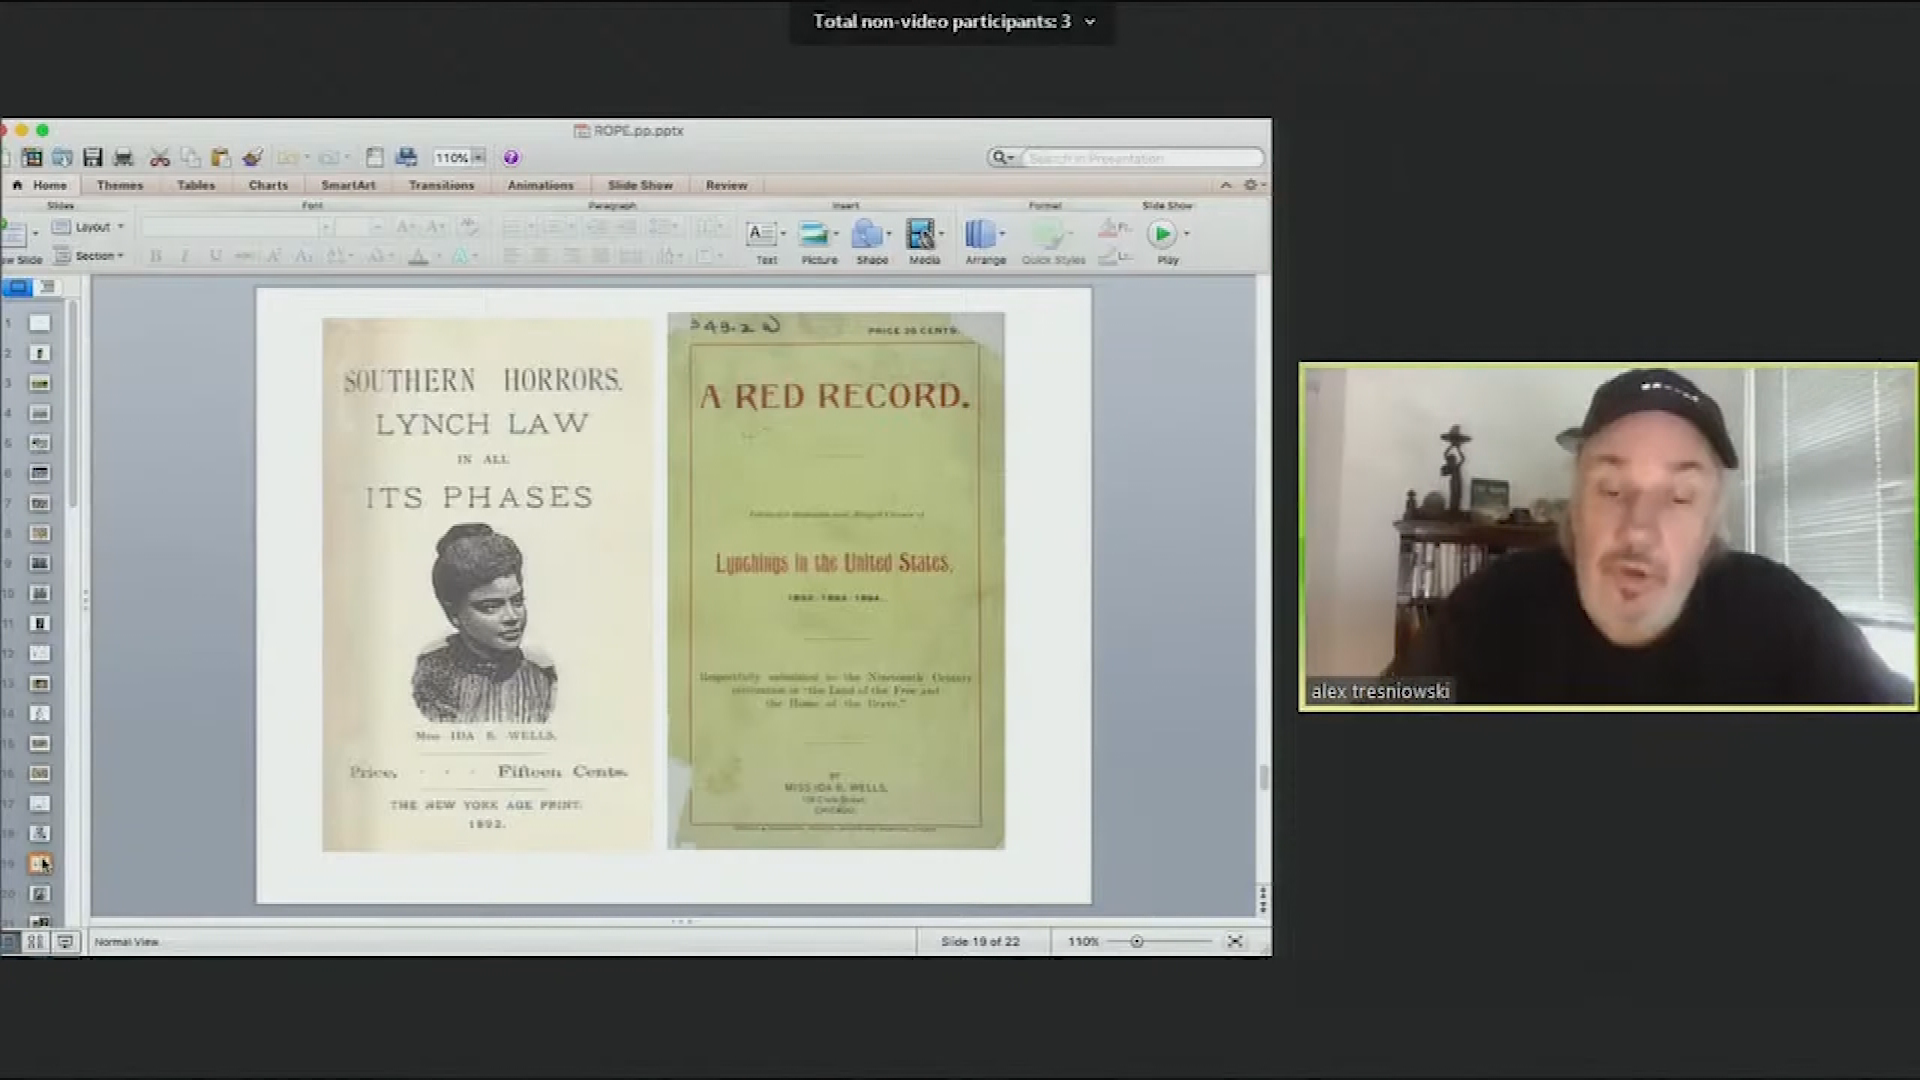The height and width of the screenshot is (1080, 1920).
Task: Click the Print icon in toolbar
Action: pyautogui.click(x=124, y=157)
